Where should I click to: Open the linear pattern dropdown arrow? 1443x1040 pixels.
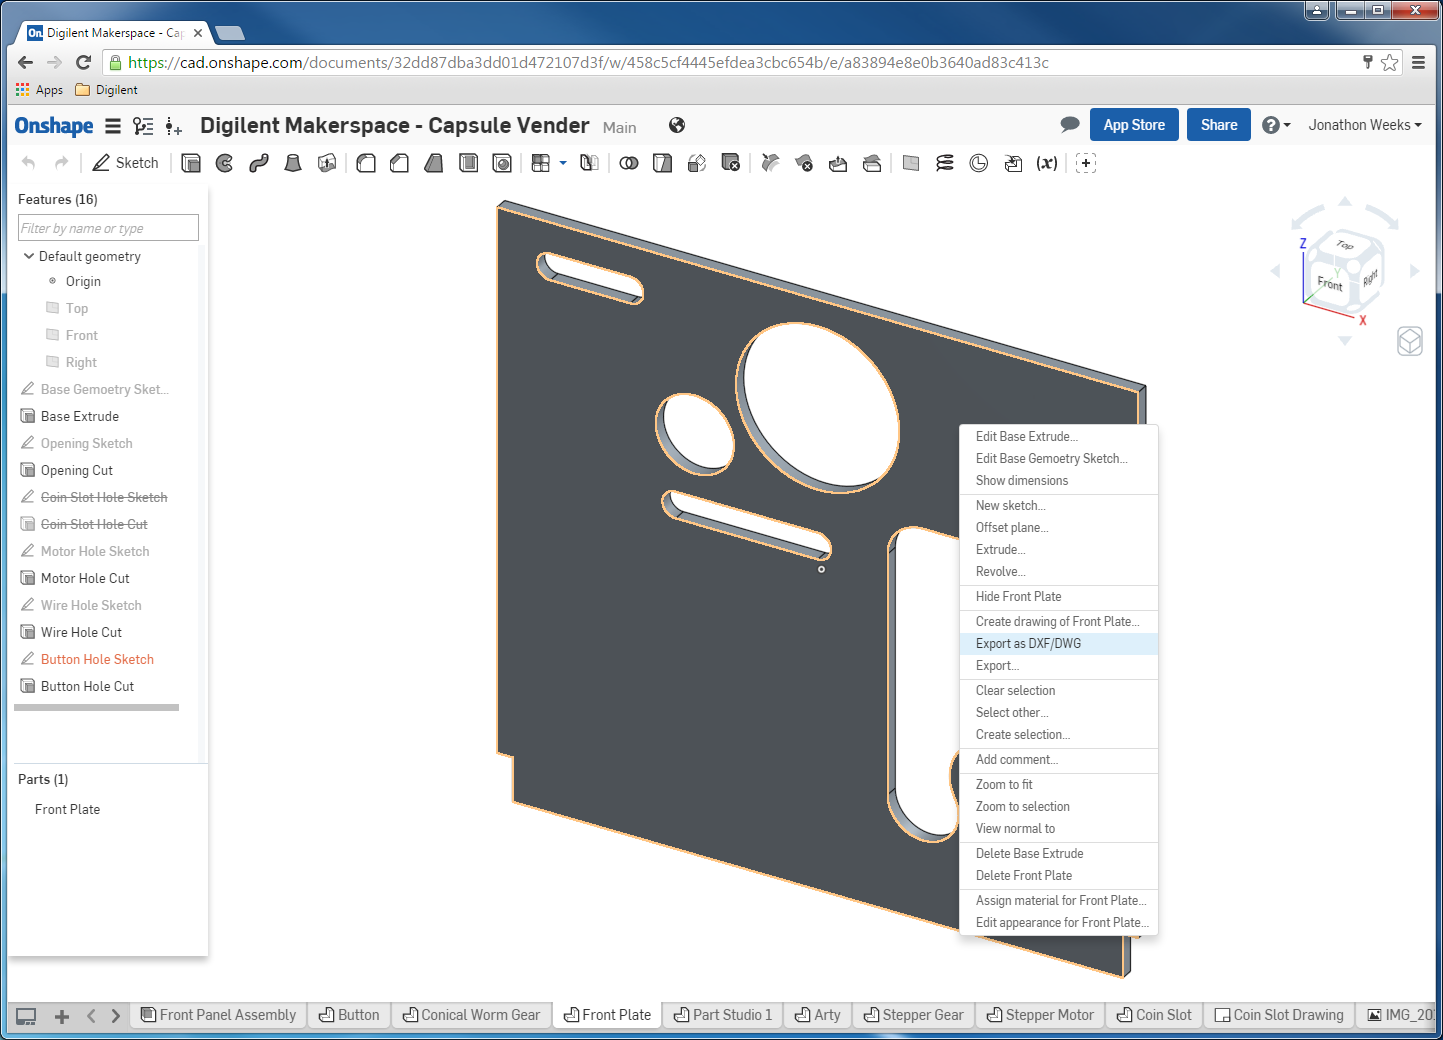(563, 163)
